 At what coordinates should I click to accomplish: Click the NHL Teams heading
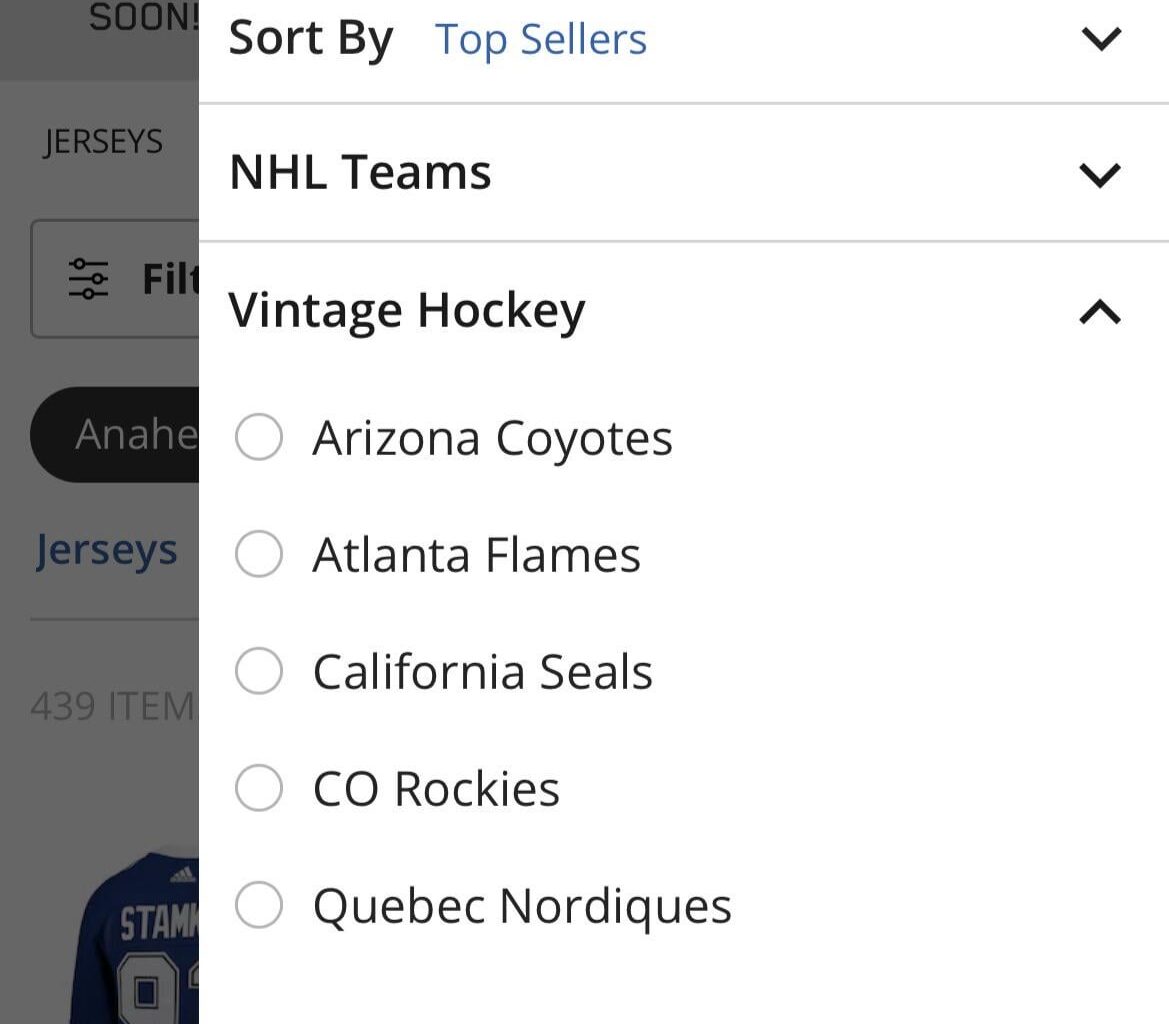click(x=360, y=172)
